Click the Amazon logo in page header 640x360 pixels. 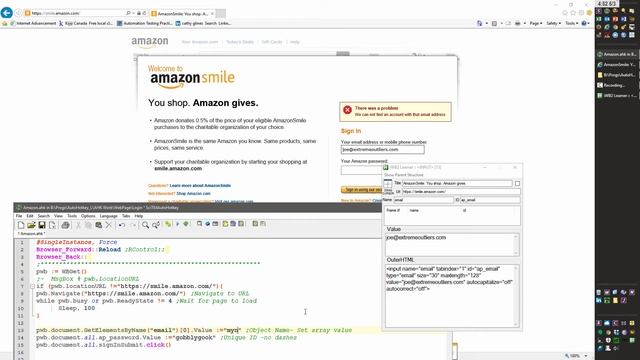click(150, 42)
